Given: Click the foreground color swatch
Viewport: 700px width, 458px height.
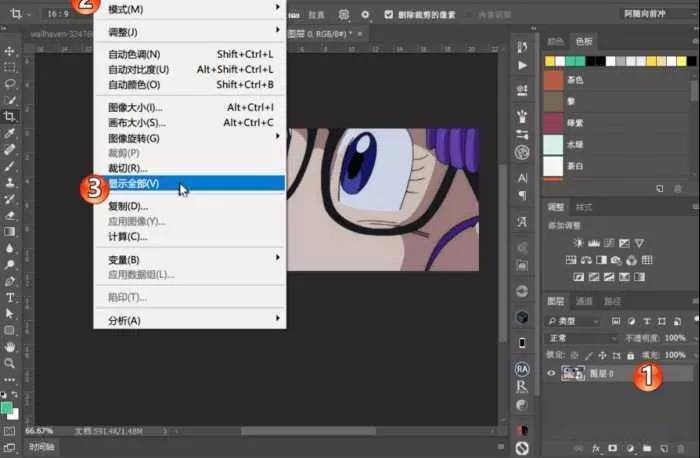Looking at the screenshot, I should tap(6, 408).
